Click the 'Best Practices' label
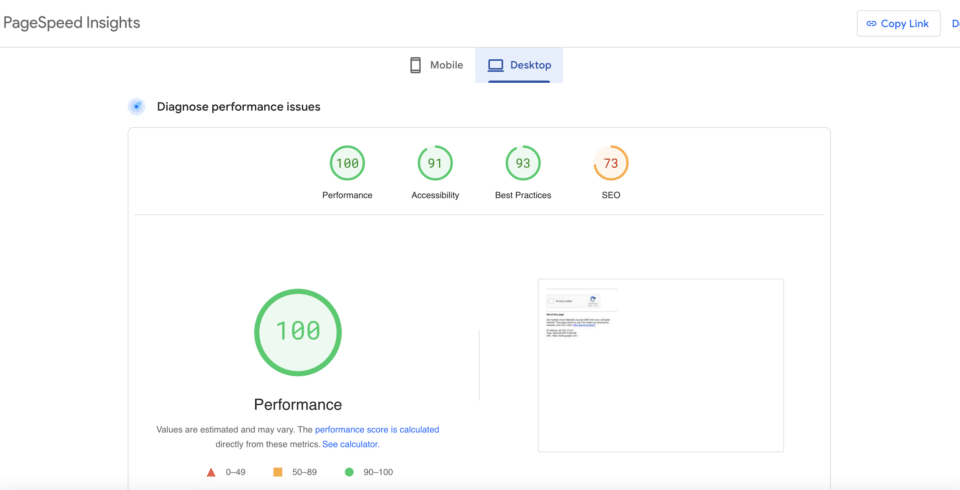This screenshot has width=960, height=490. pos(523,195)
